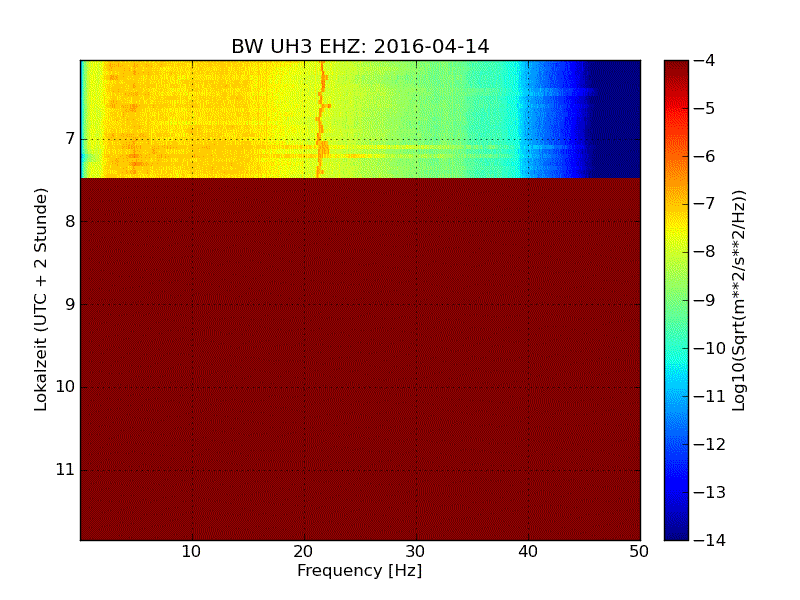
Task: Click the y-axis tick label '9'
Action: (x=70, y=305)
